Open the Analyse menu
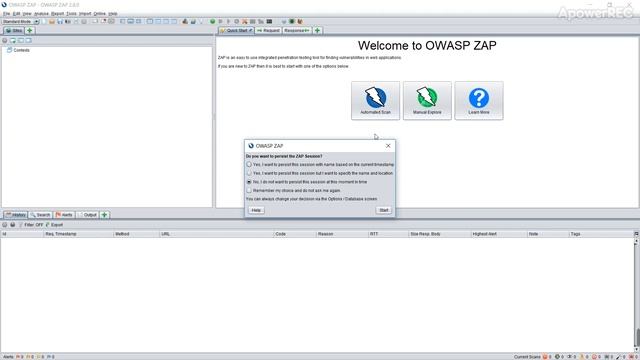This screenshot has width=640, height=360. click(41, 13)
